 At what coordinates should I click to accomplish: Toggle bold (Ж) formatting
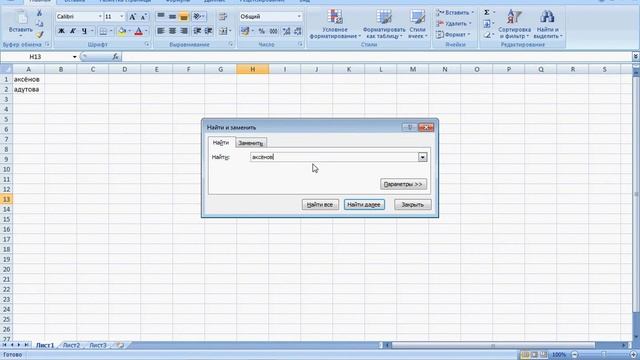(x=61, y=31)
